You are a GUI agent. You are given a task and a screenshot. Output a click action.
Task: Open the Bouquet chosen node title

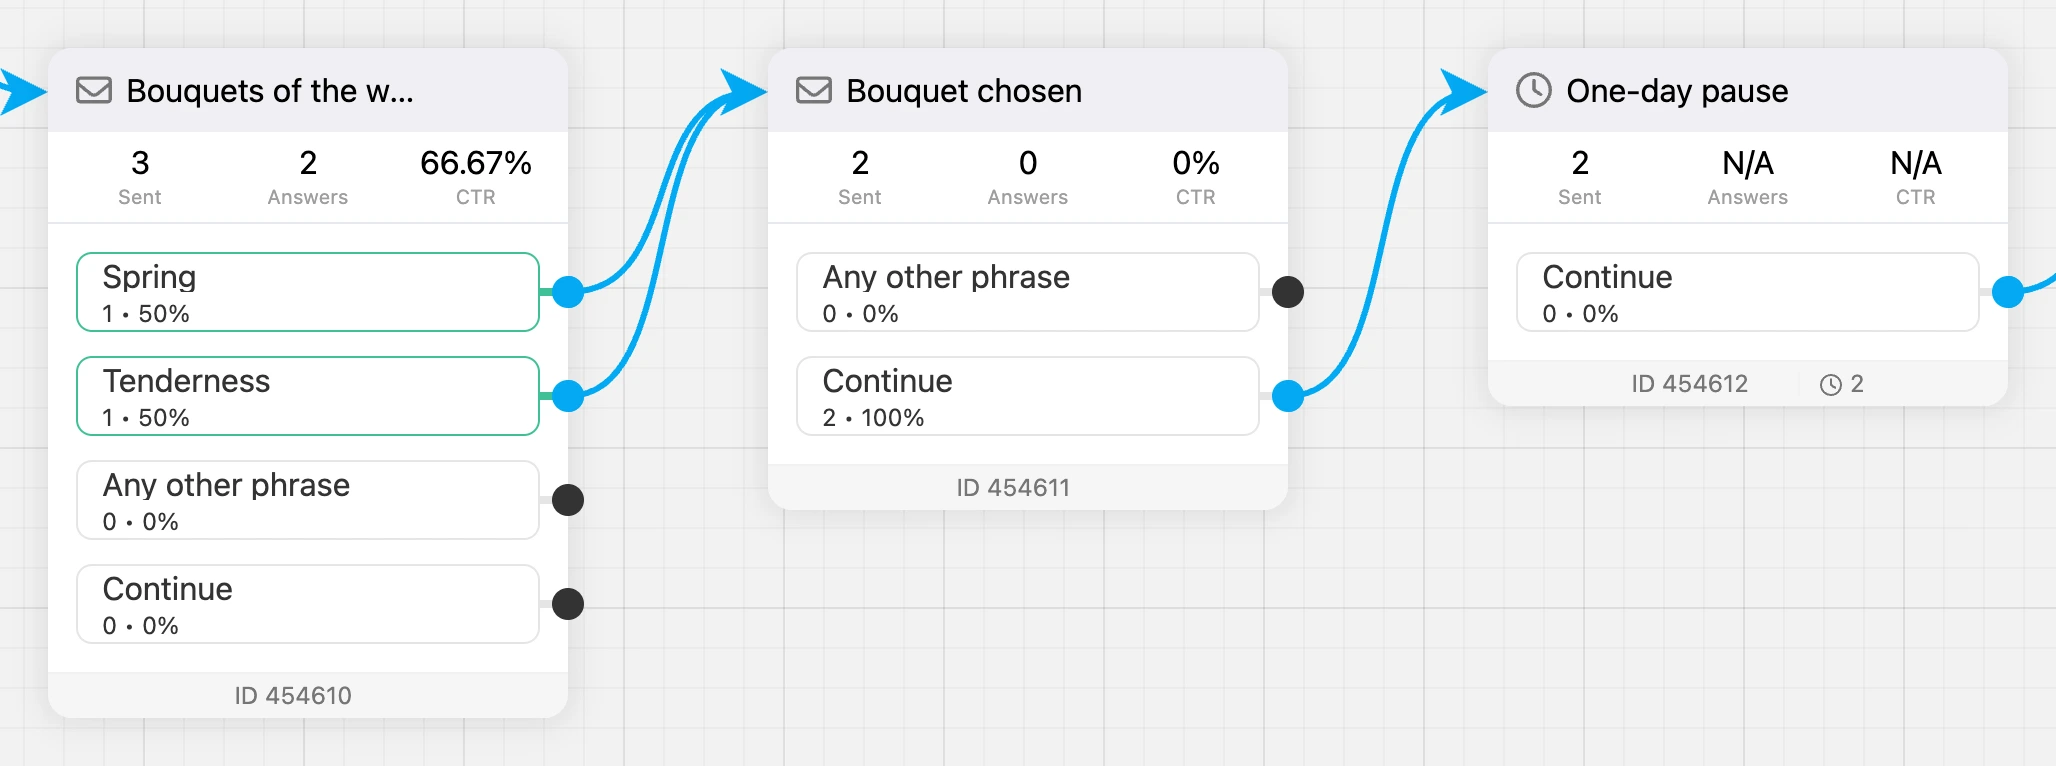click(964, 91)
